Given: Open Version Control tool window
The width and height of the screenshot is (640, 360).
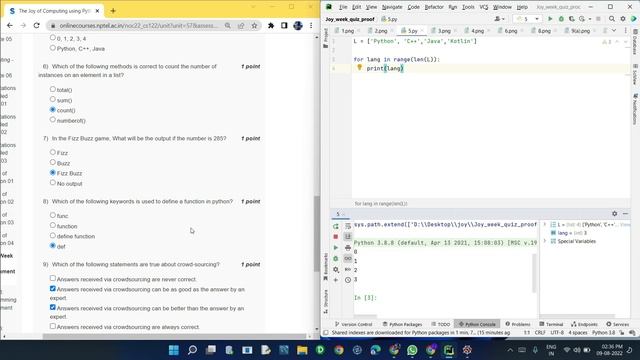Looking at the screenshot, I should point(353,324).
